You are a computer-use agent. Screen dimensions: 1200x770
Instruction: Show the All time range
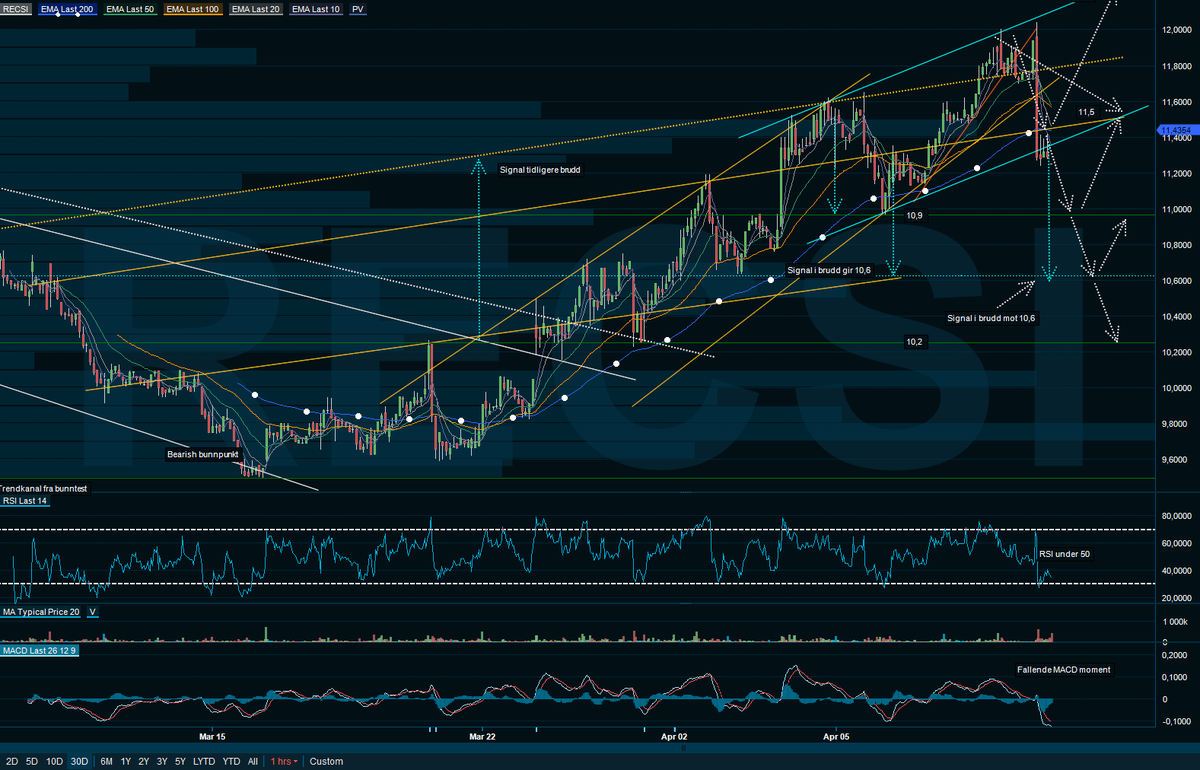tap(253, 761)
